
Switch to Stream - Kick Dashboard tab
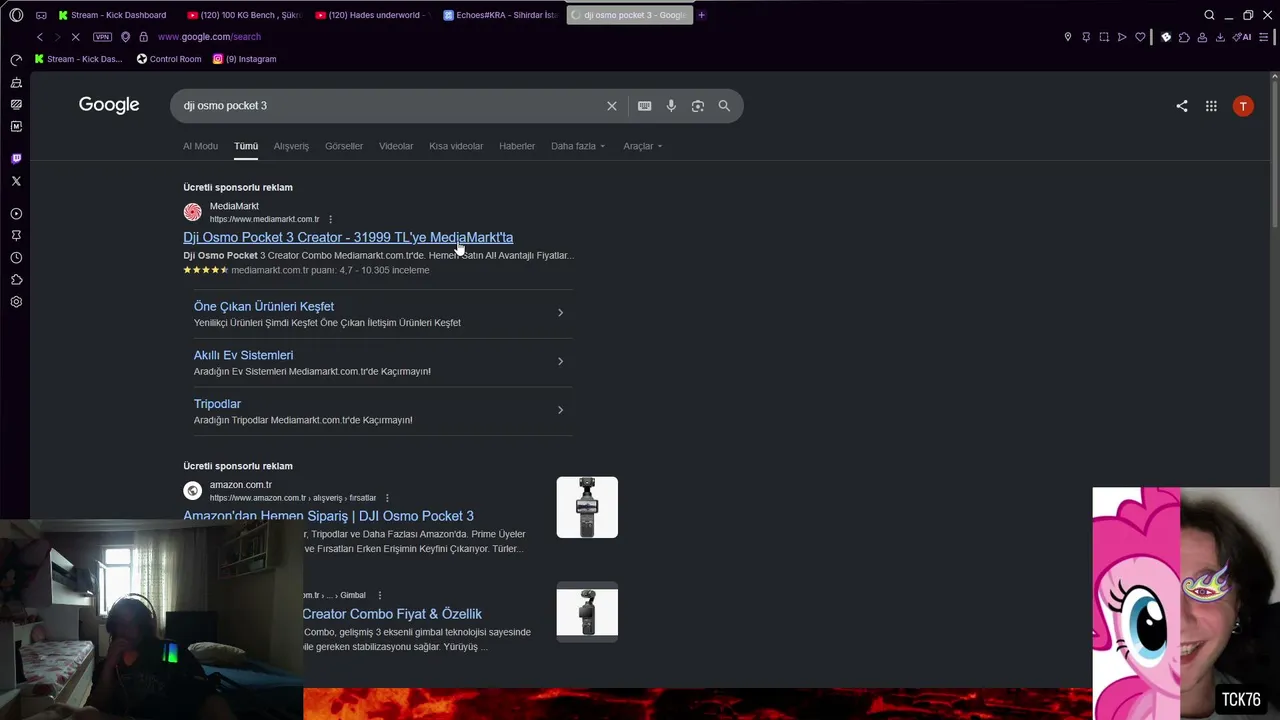pyautogui.click(x=113, y=15)
